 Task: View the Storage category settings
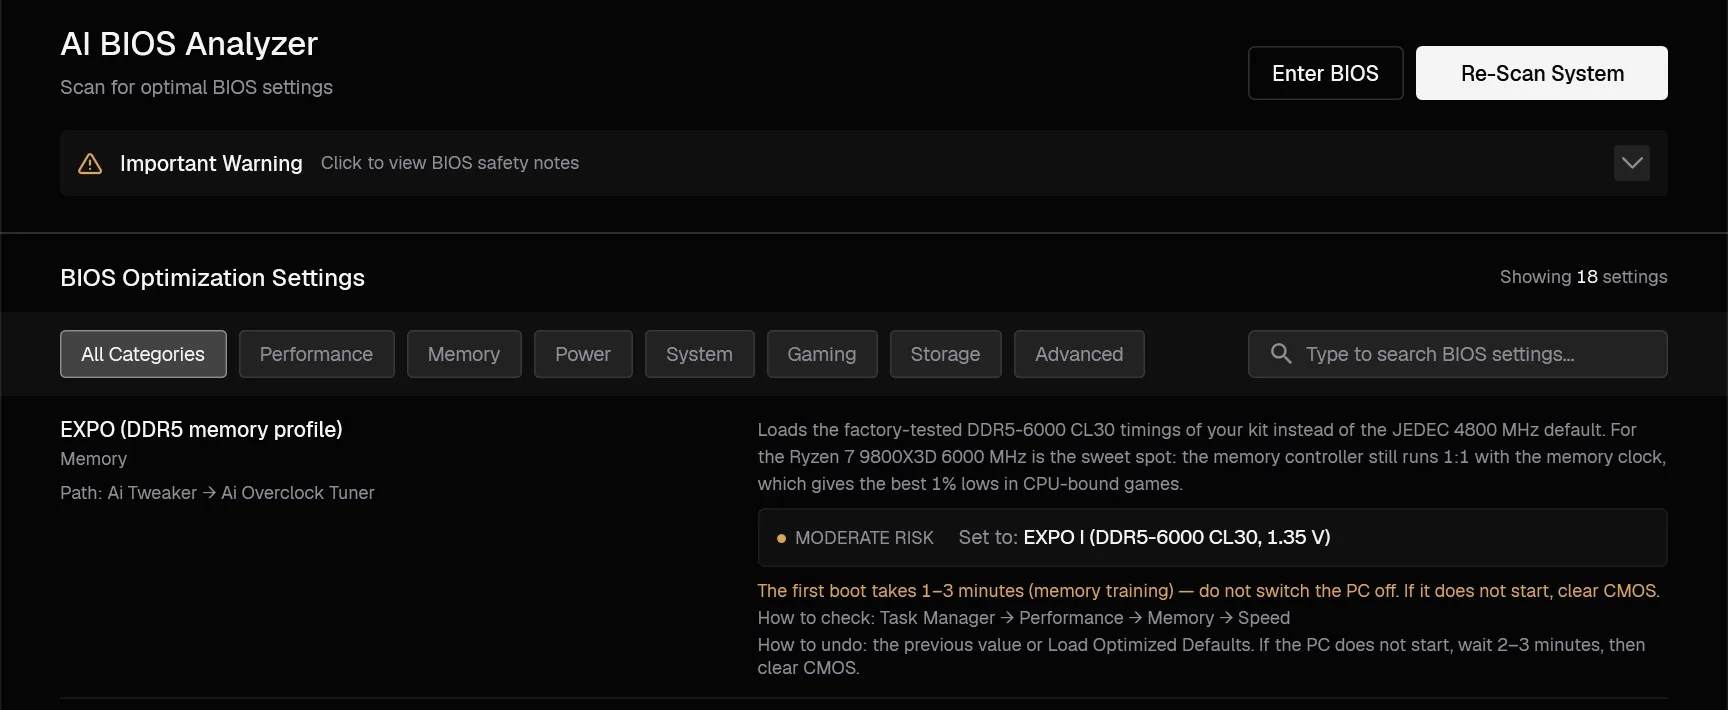(945, 354)
